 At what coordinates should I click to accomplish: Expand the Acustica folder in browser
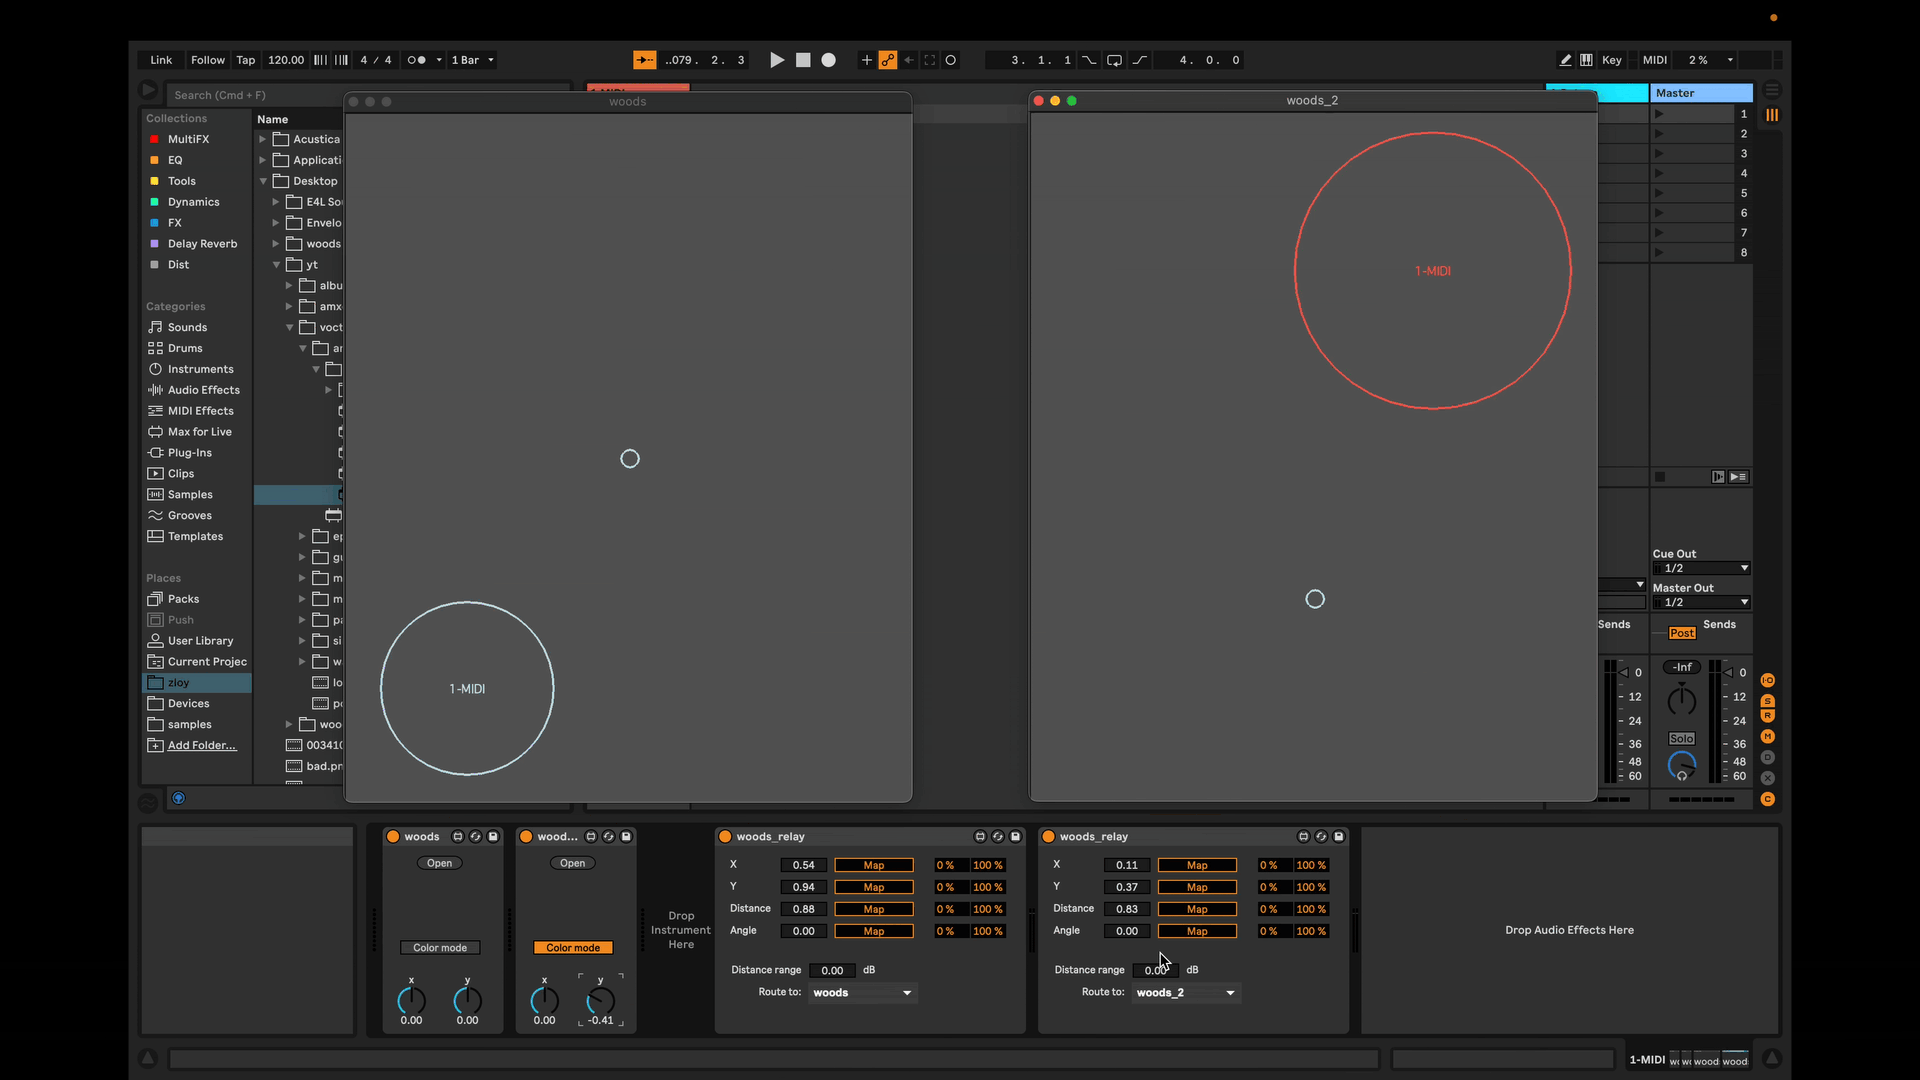[263, 139]
